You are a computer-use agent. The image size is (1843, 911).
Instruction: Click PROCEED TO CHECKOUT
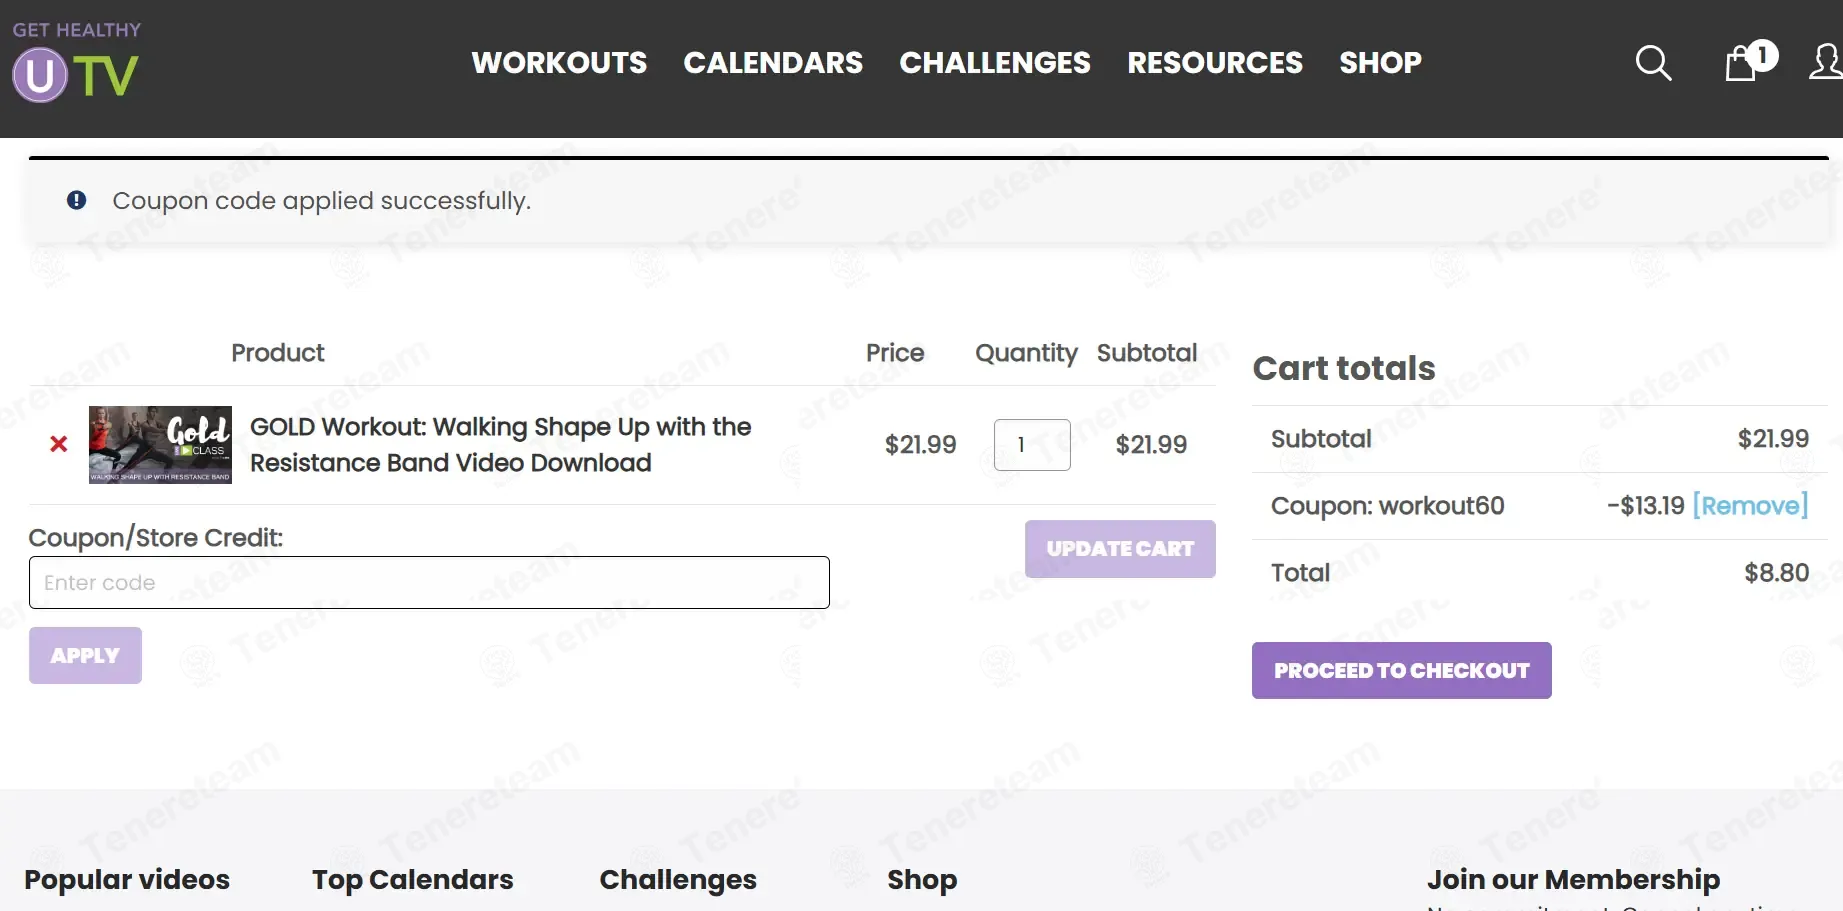[1401, 671]
